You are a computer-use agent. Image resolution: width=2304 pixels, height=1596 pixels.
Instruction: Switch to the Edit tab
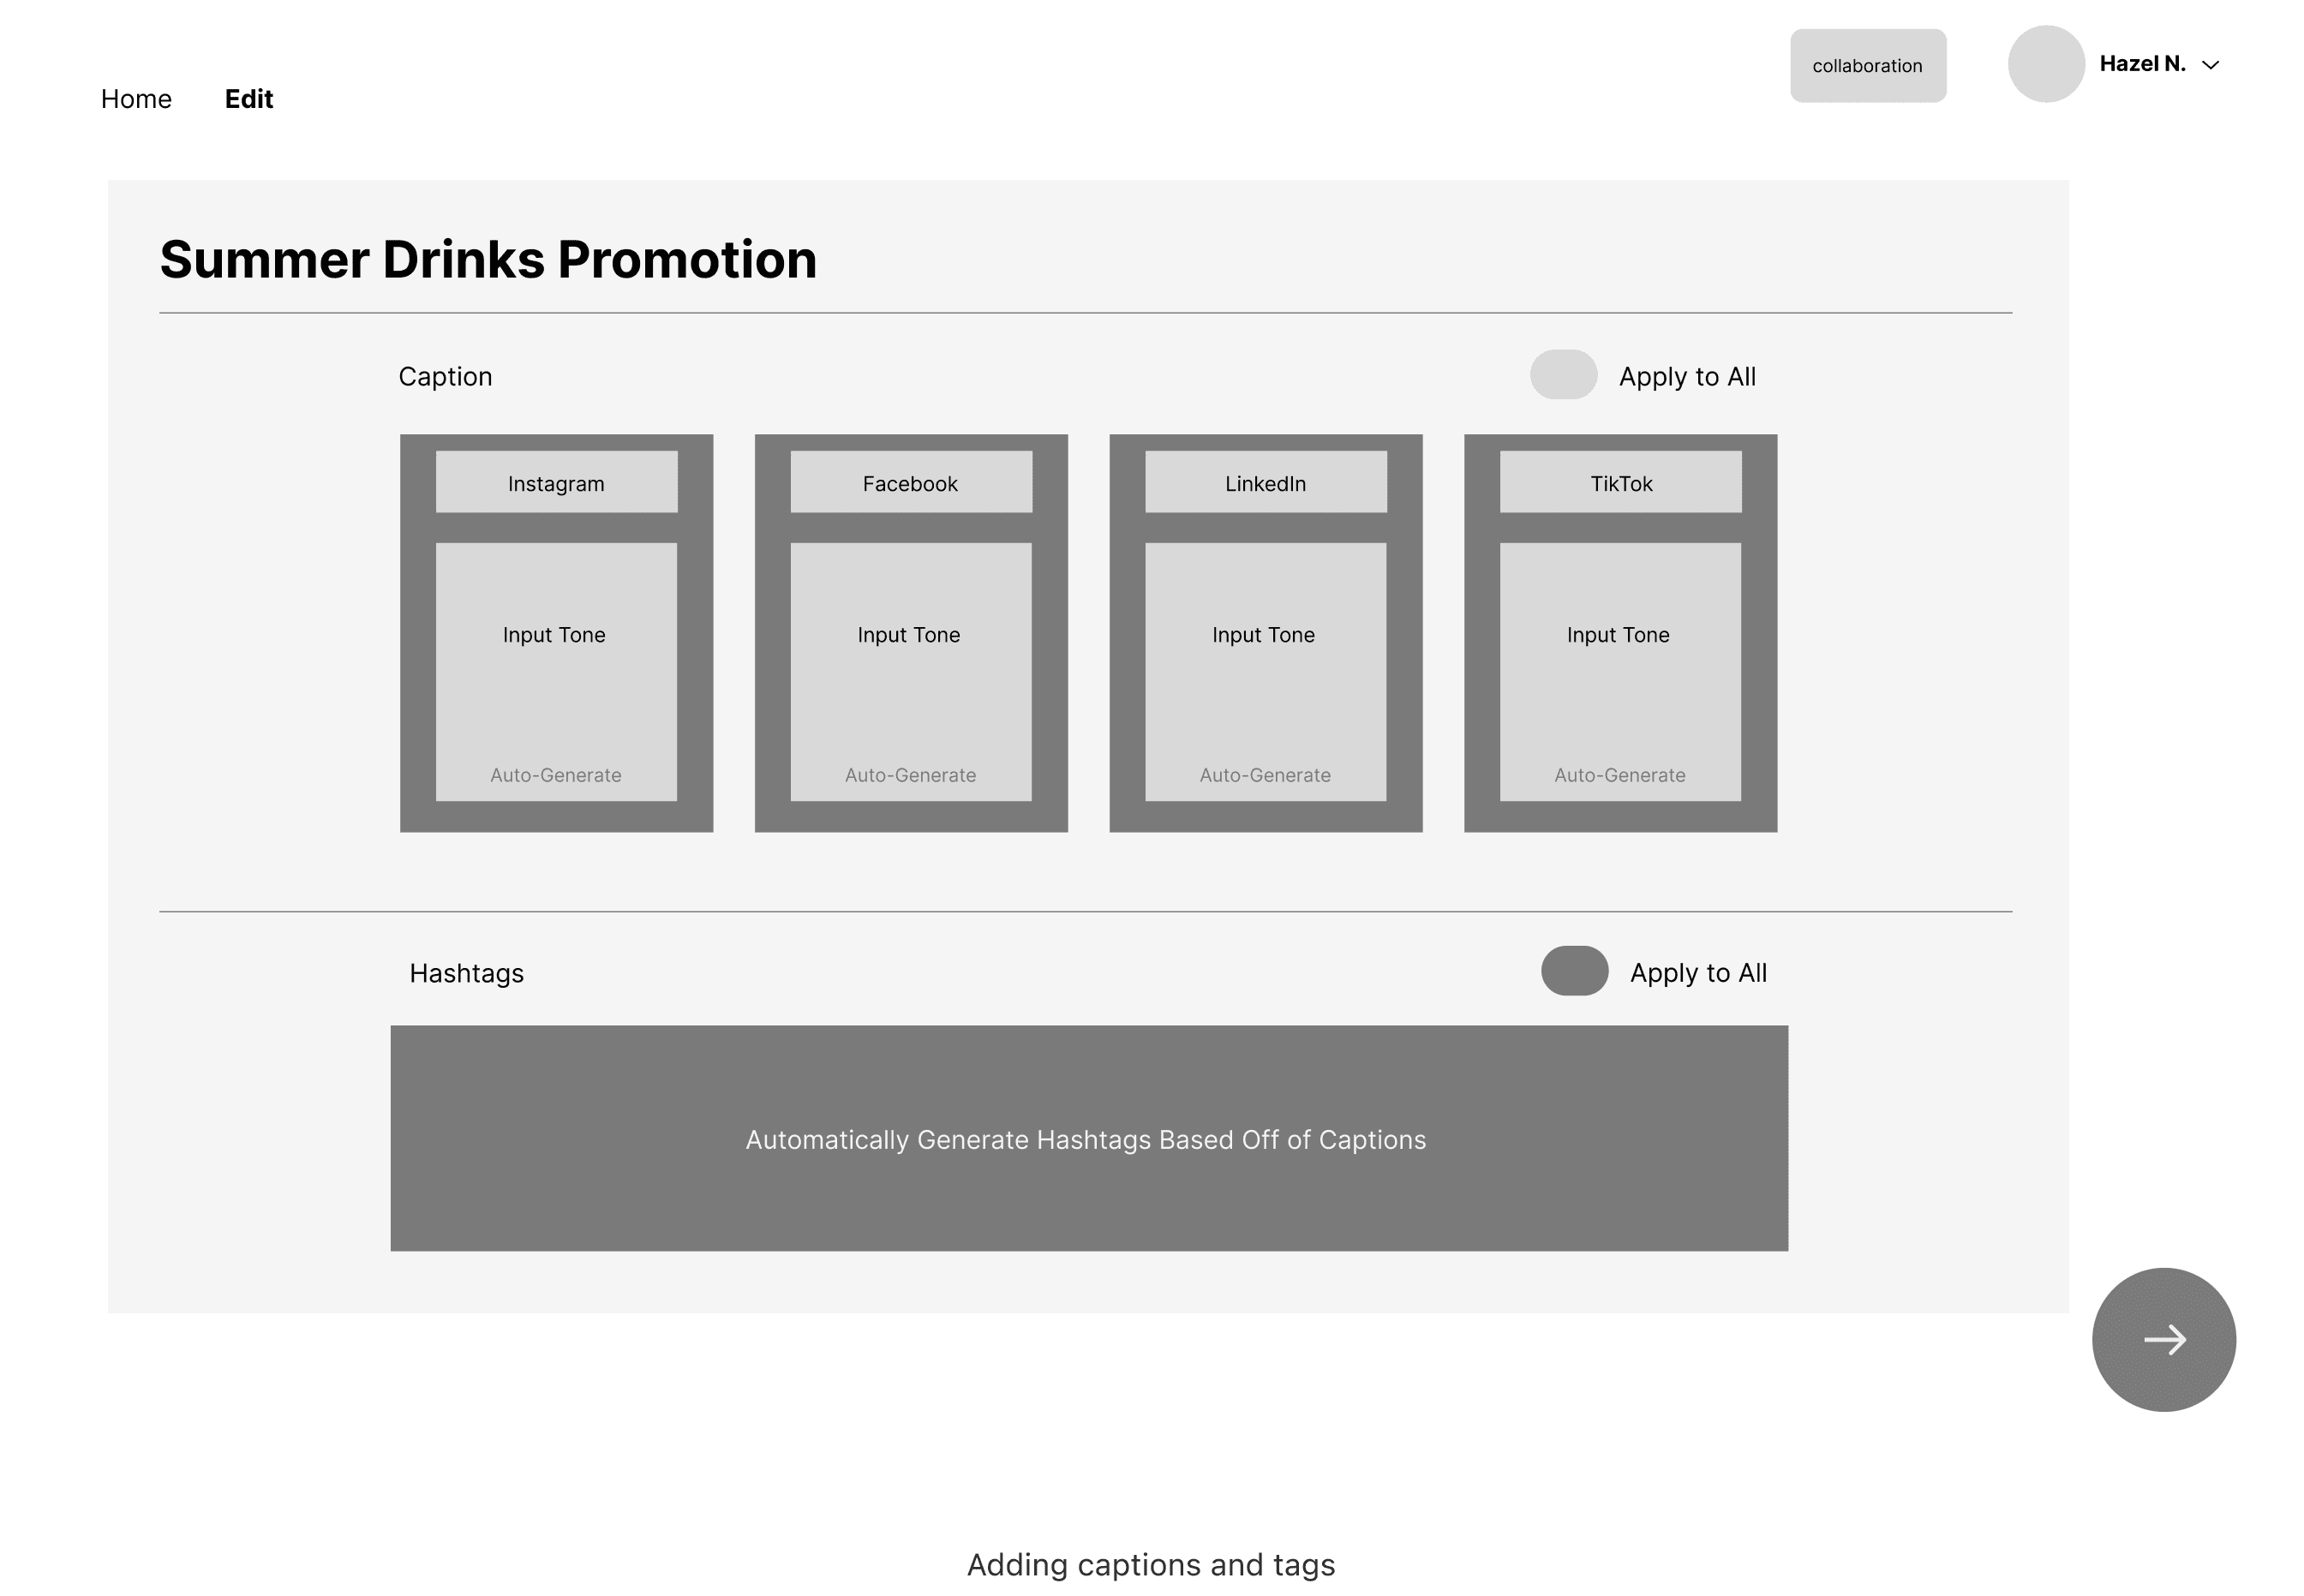[248, 99]
